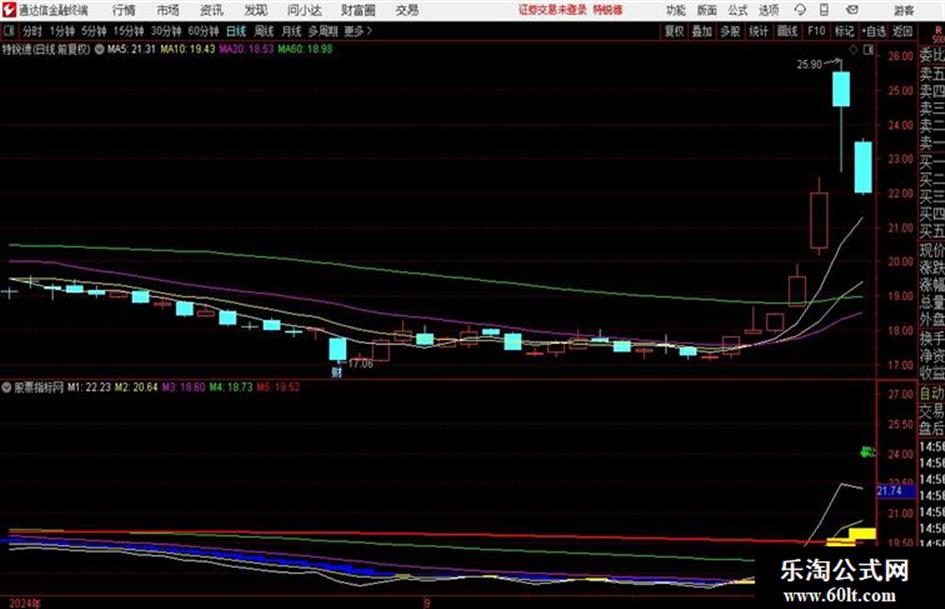945x609 pixels.
Task: Click the M3: 18.60 indicator value
Action: (x=184, y=388)
